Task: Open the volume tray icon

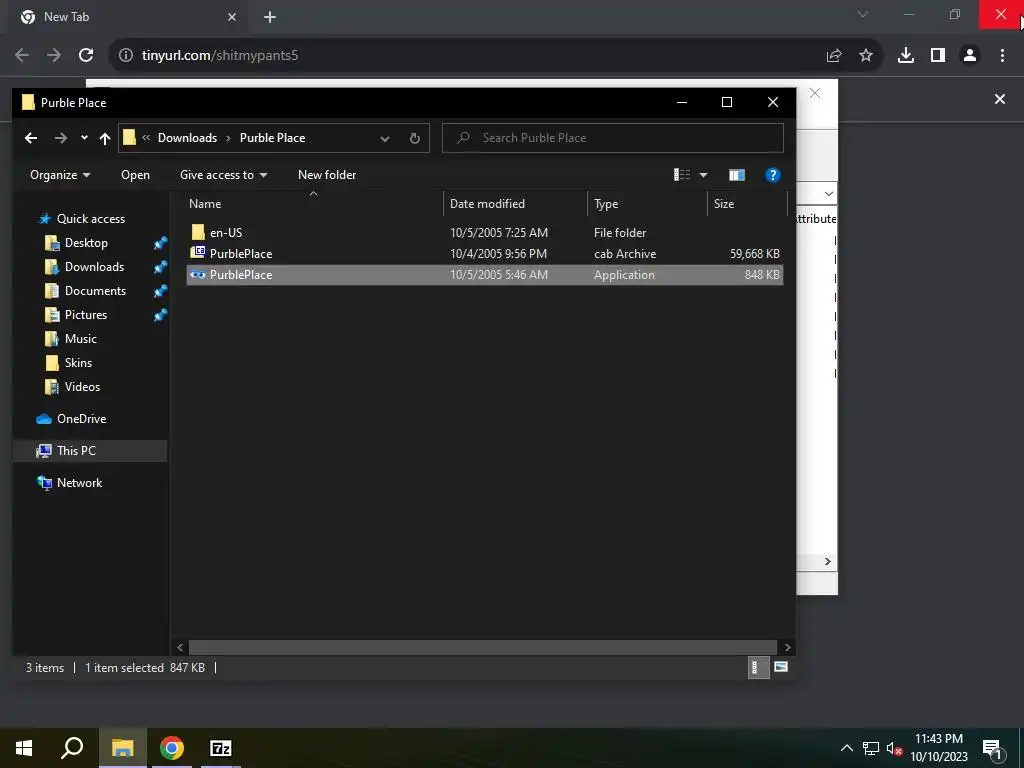Action: click(894, 748)
